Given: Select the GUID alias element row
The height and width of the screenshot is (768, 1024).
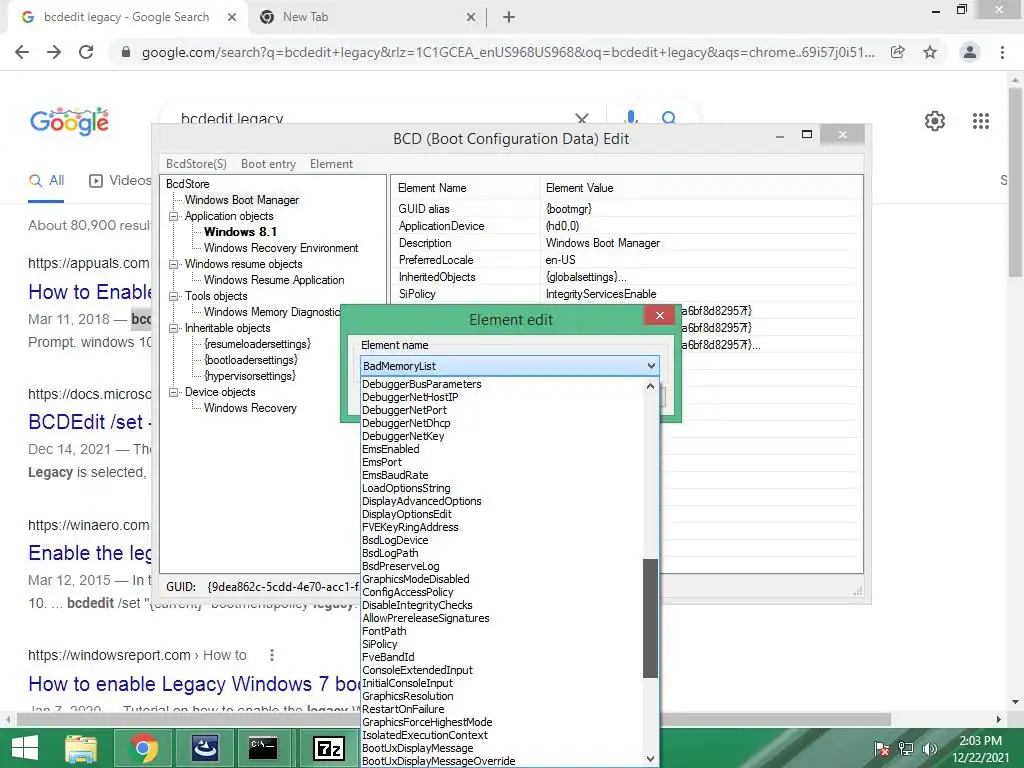Looking at the screenshot, I should 627,209.
